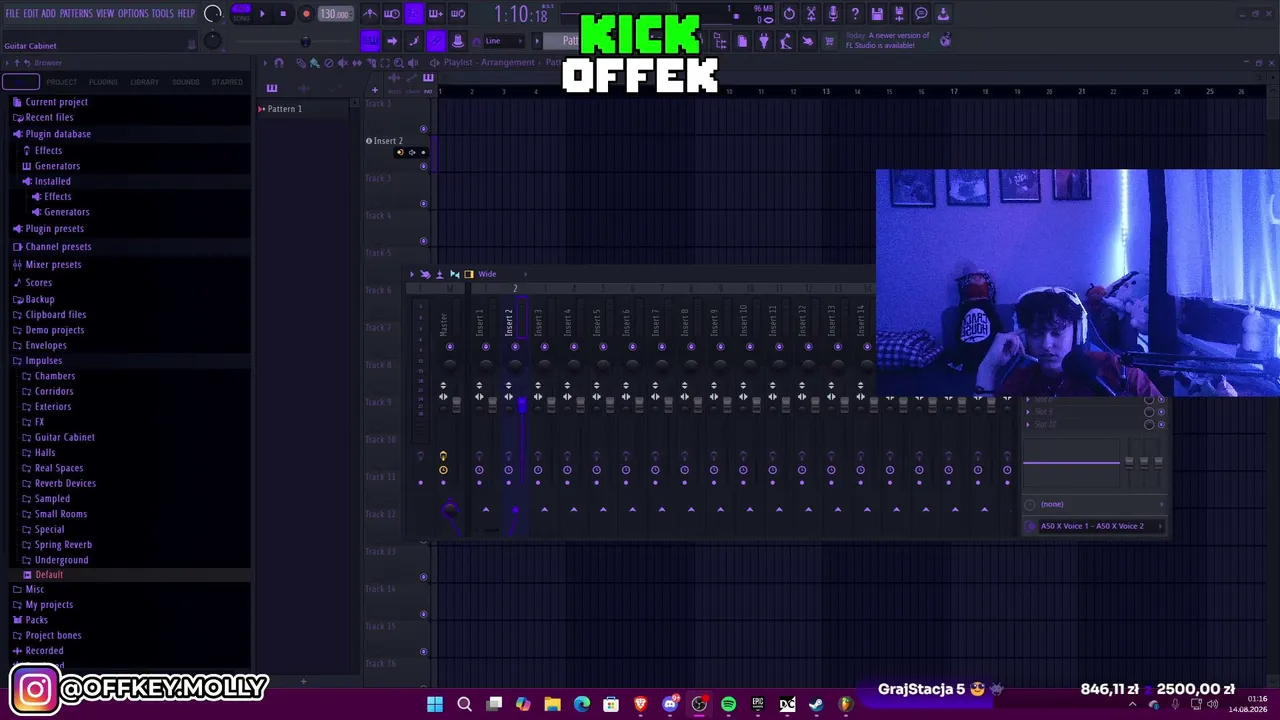Open the help question mark icon

pos(855,14)
